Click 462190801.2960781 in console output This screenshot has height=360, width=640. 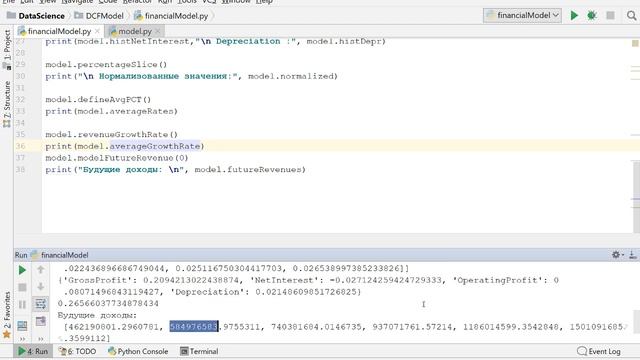(113, 327)
